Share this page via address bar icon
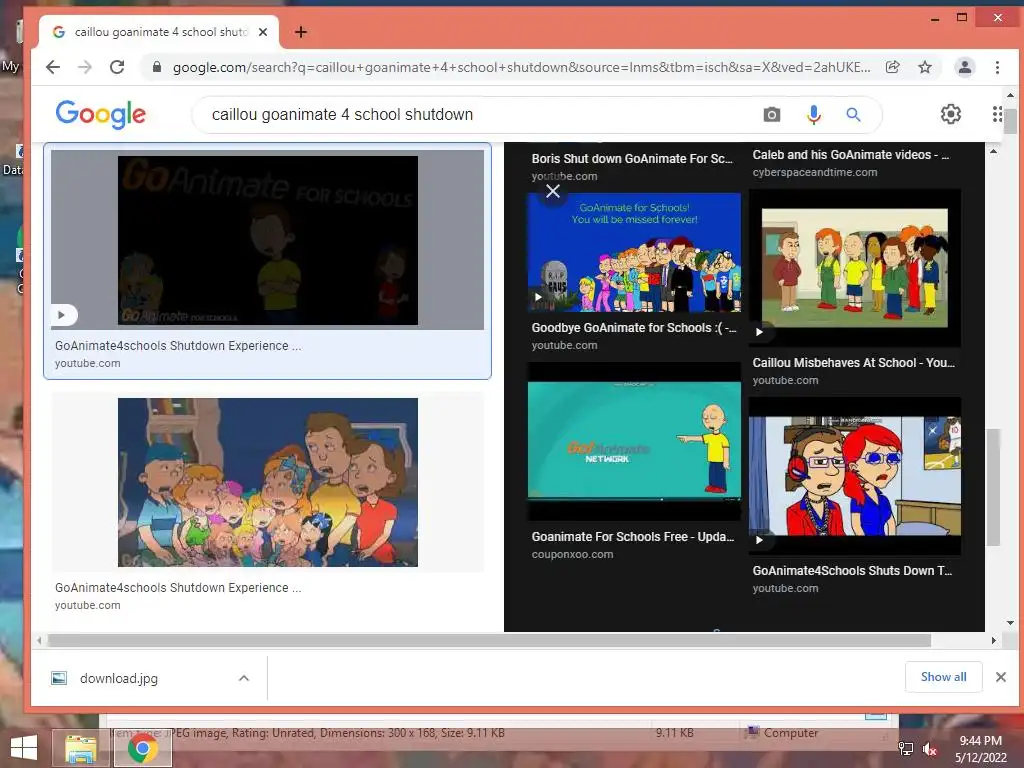 coord(893,67)
